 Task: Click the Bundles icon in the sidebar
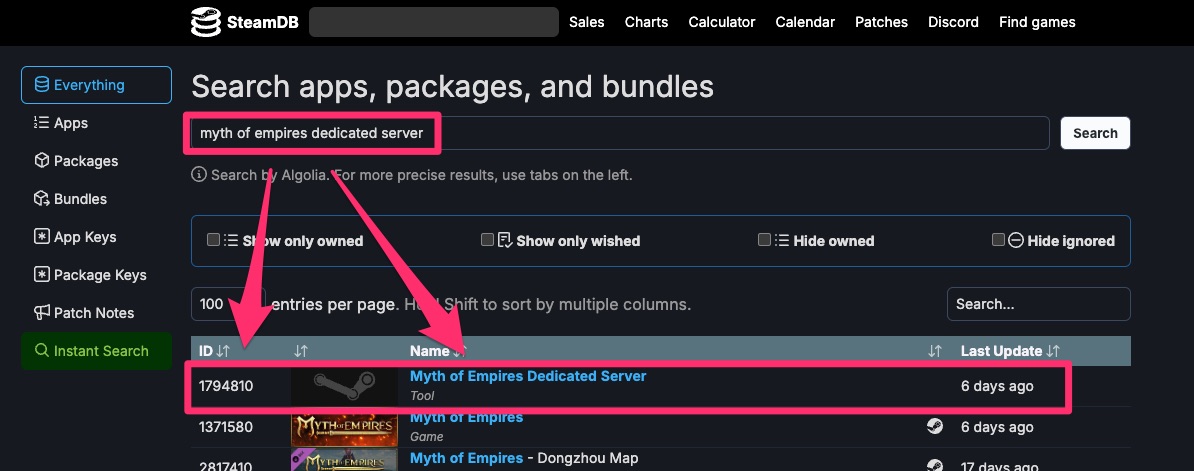[x=42, y=199]
